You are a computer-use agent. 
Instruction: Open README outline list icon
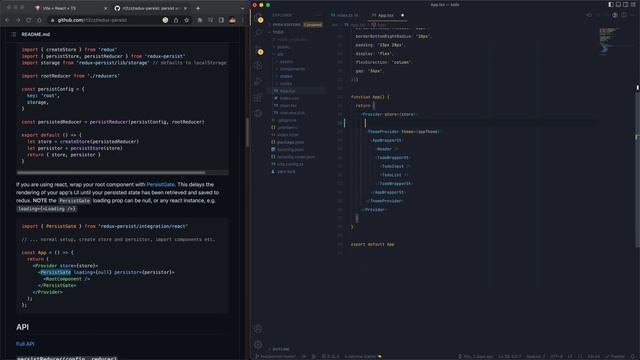13,34
